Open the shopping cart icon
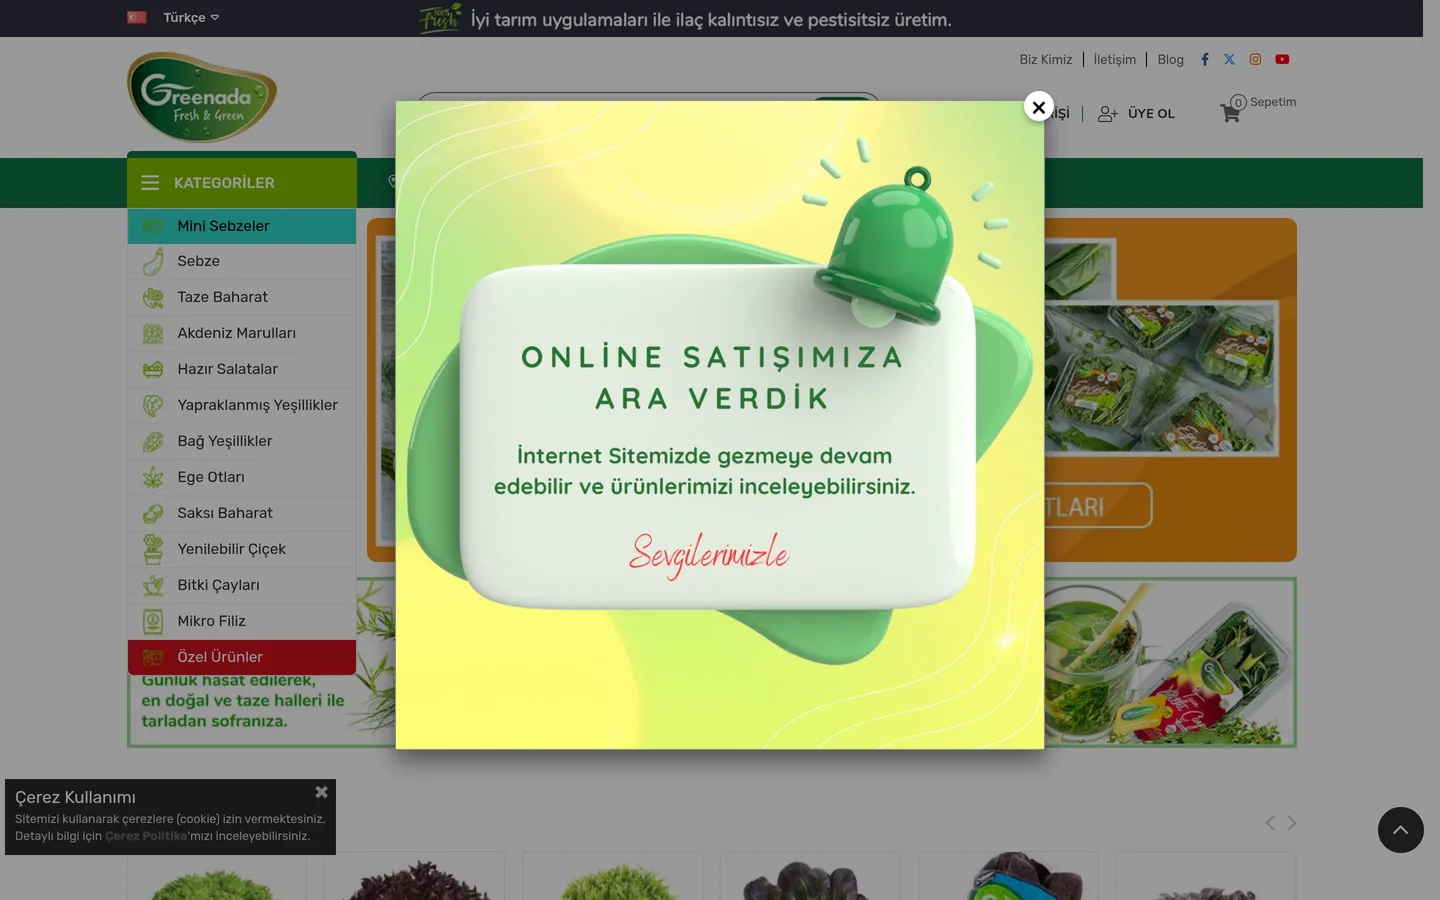 pyautogui.click(x=1231, y=113)
